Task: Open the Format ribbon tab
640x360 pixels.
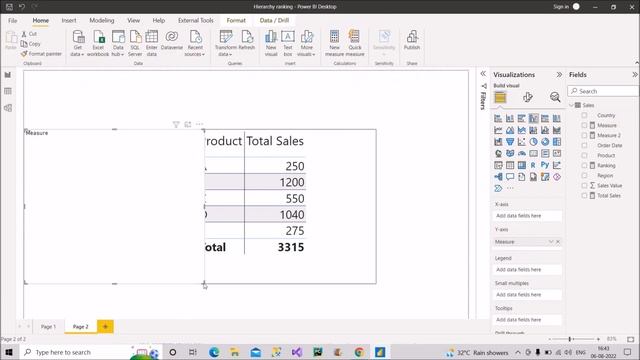Action: click(236, 20)
